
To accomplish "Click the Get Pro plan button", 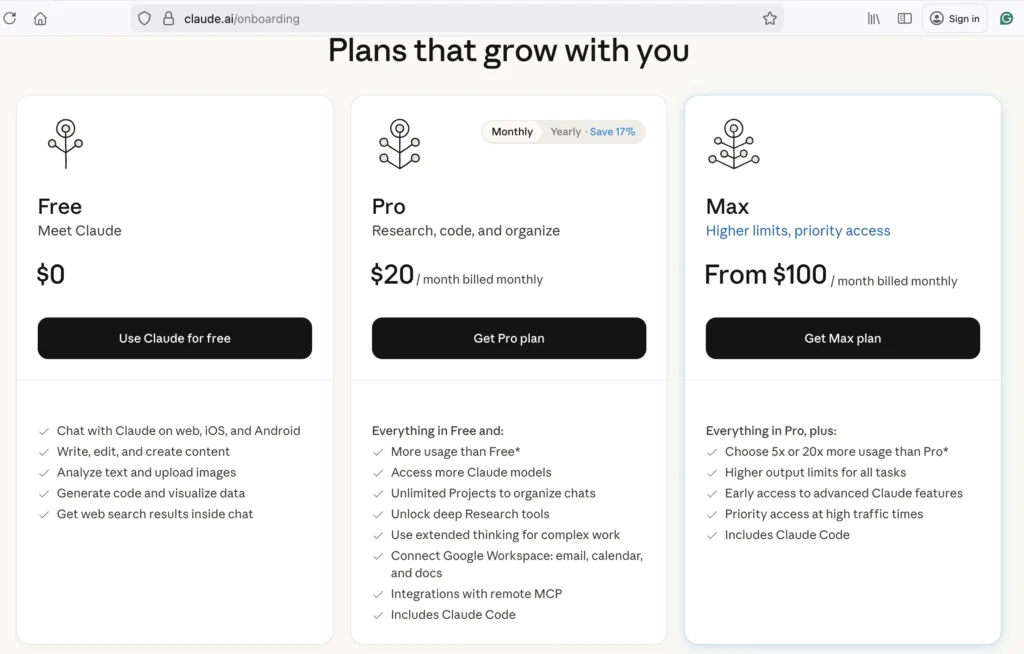I will pyautogui.click(x=509, y=338).
